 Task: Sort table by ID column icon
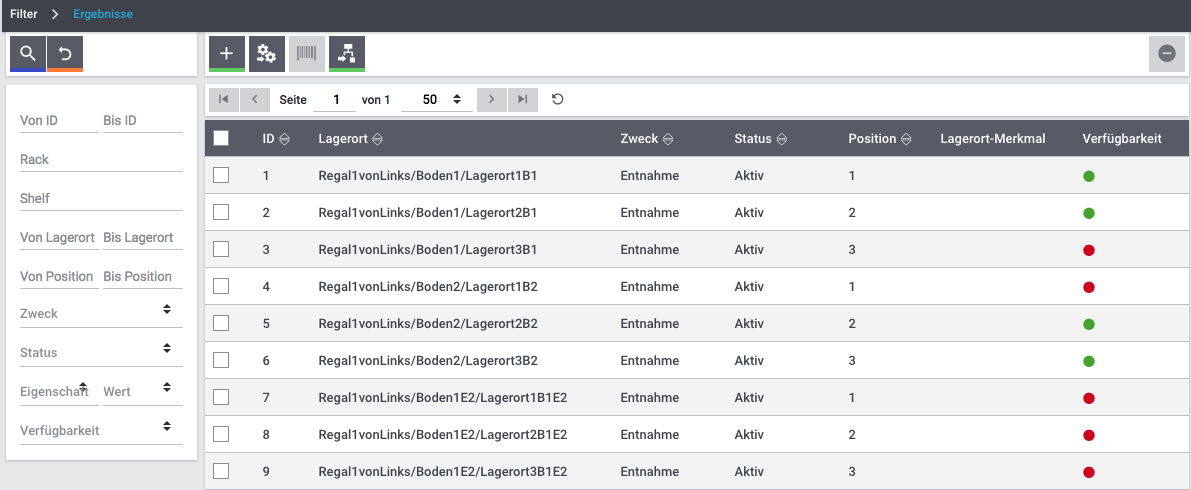285,139
